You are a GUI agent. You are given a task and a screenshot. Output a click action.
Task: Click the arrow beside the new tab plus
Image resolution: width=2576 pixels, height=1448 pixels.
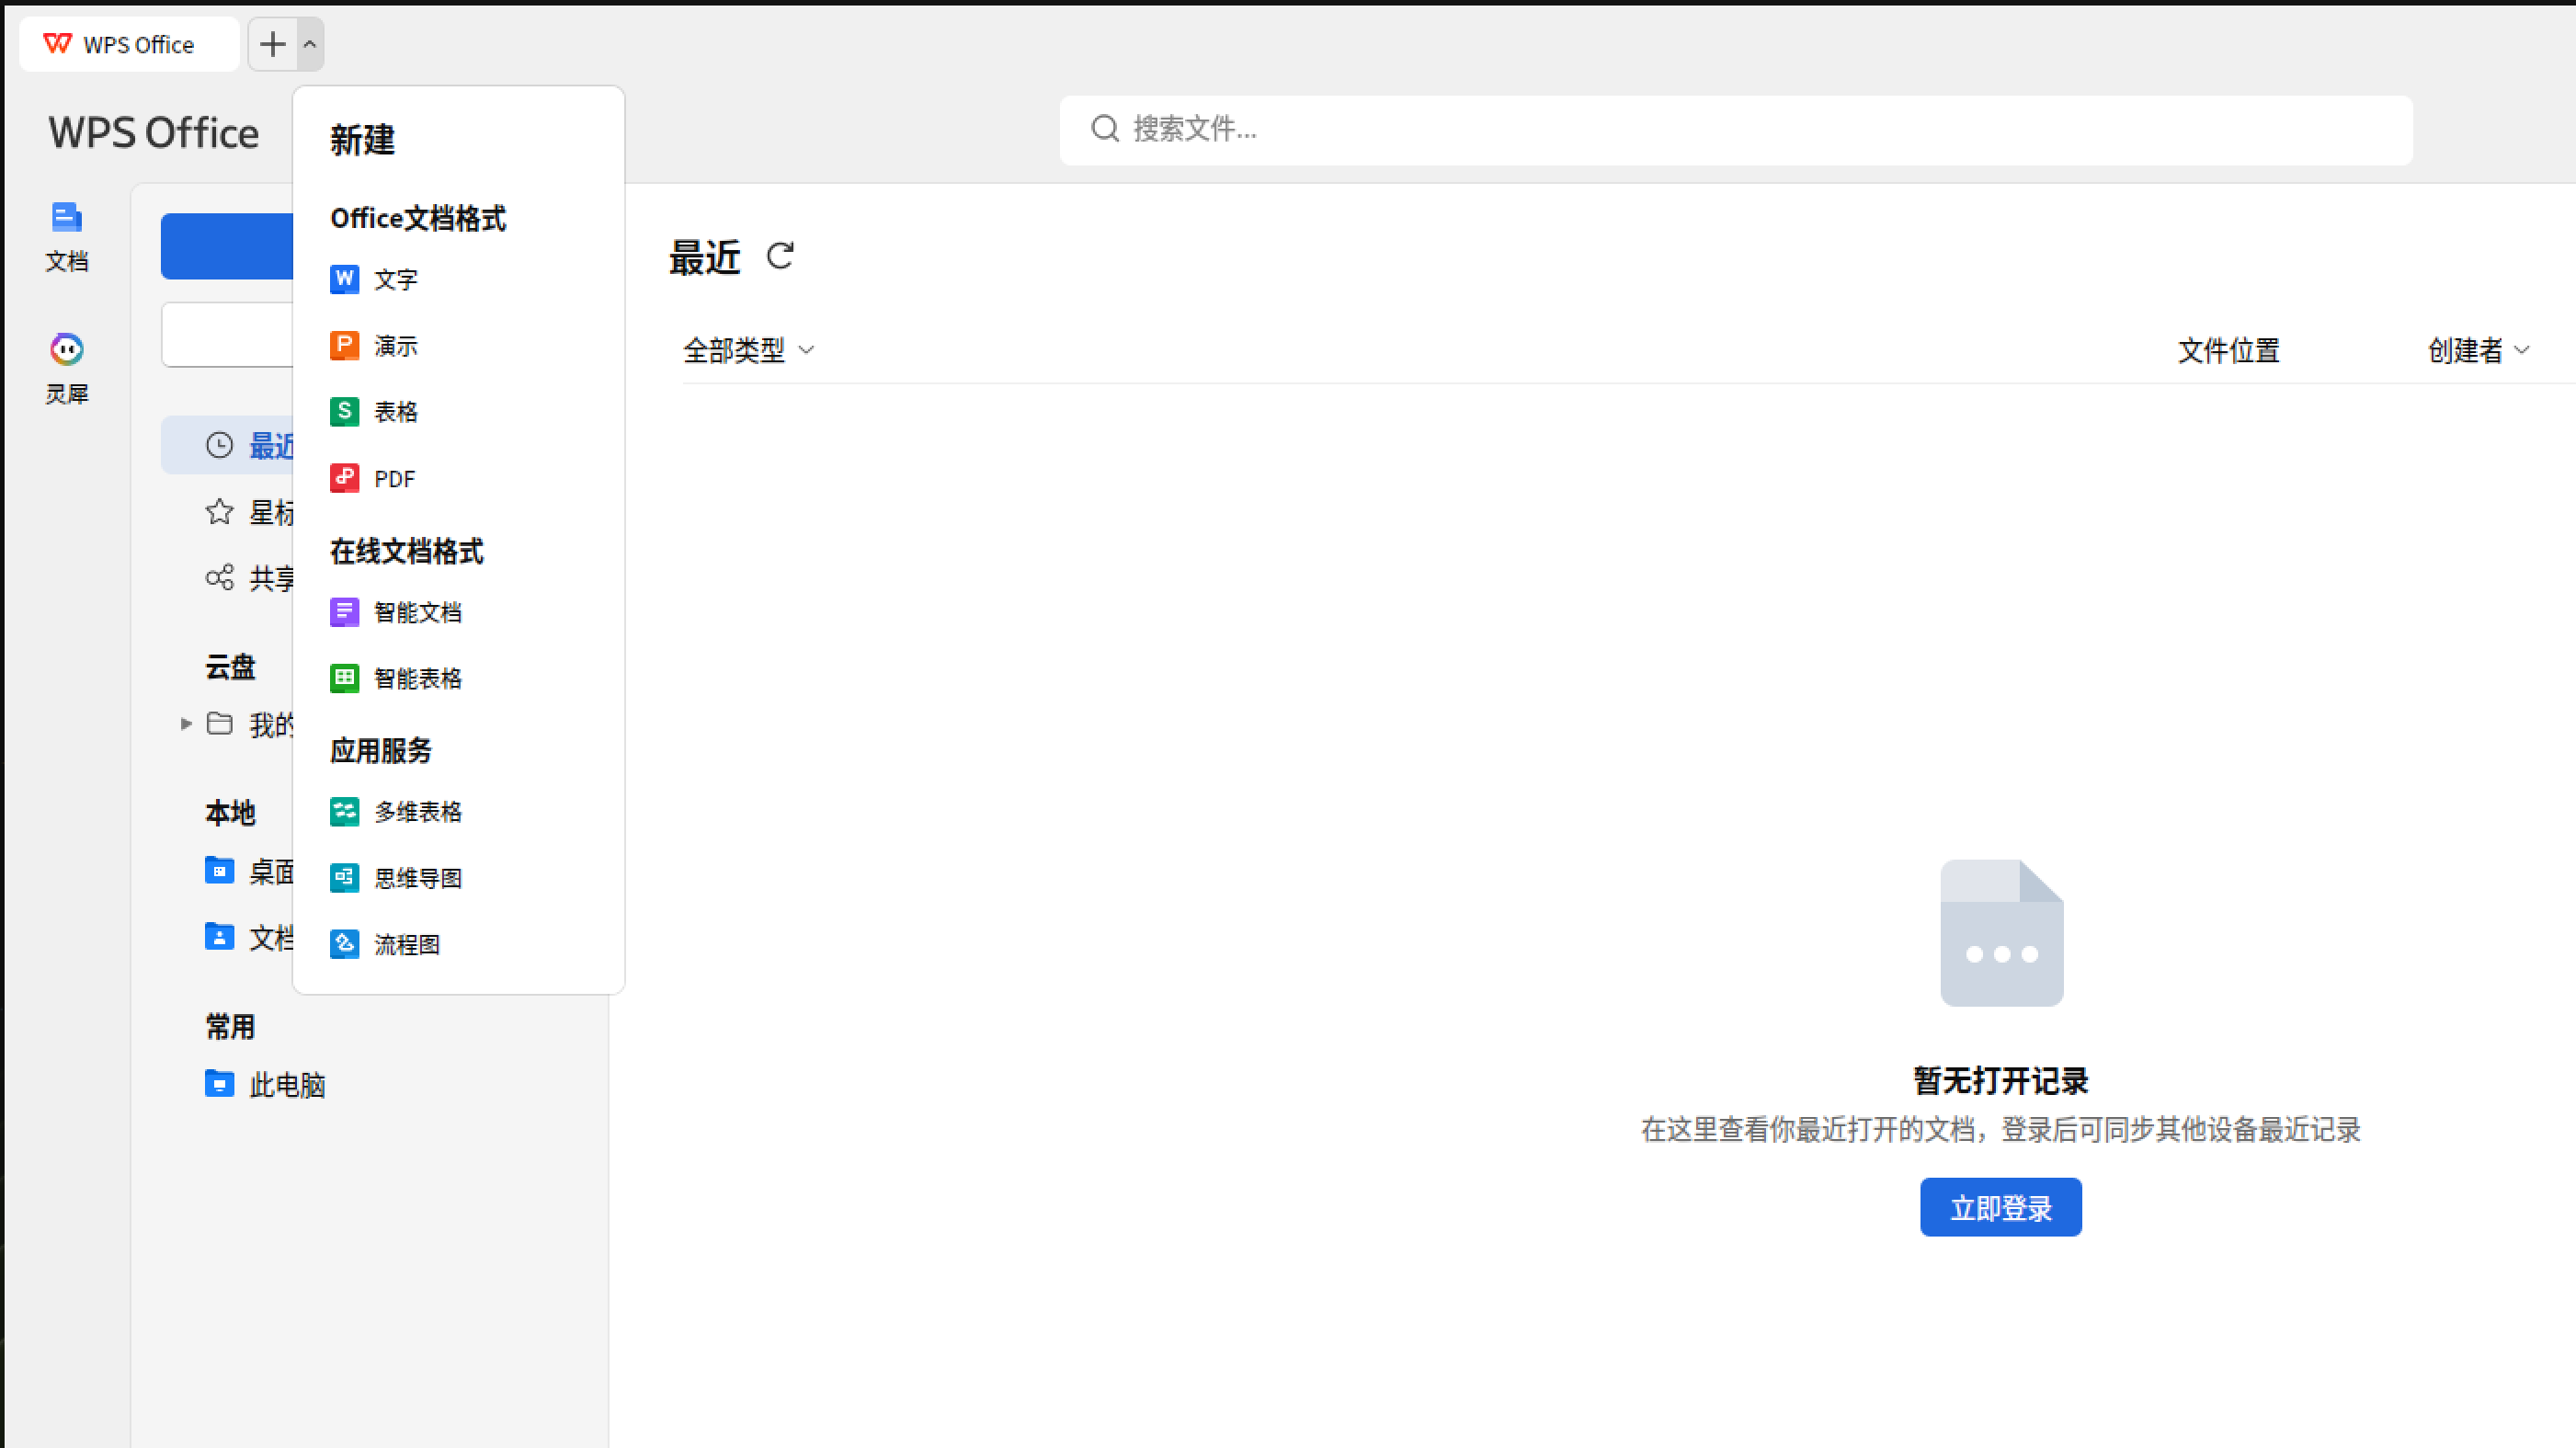pos(310,44)
